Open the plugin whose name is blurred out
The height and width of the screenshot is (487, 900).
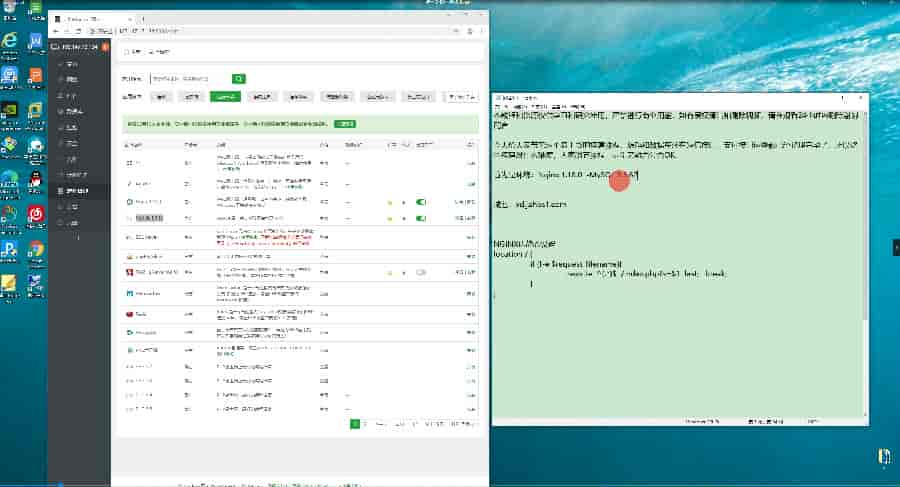(149, 218)
